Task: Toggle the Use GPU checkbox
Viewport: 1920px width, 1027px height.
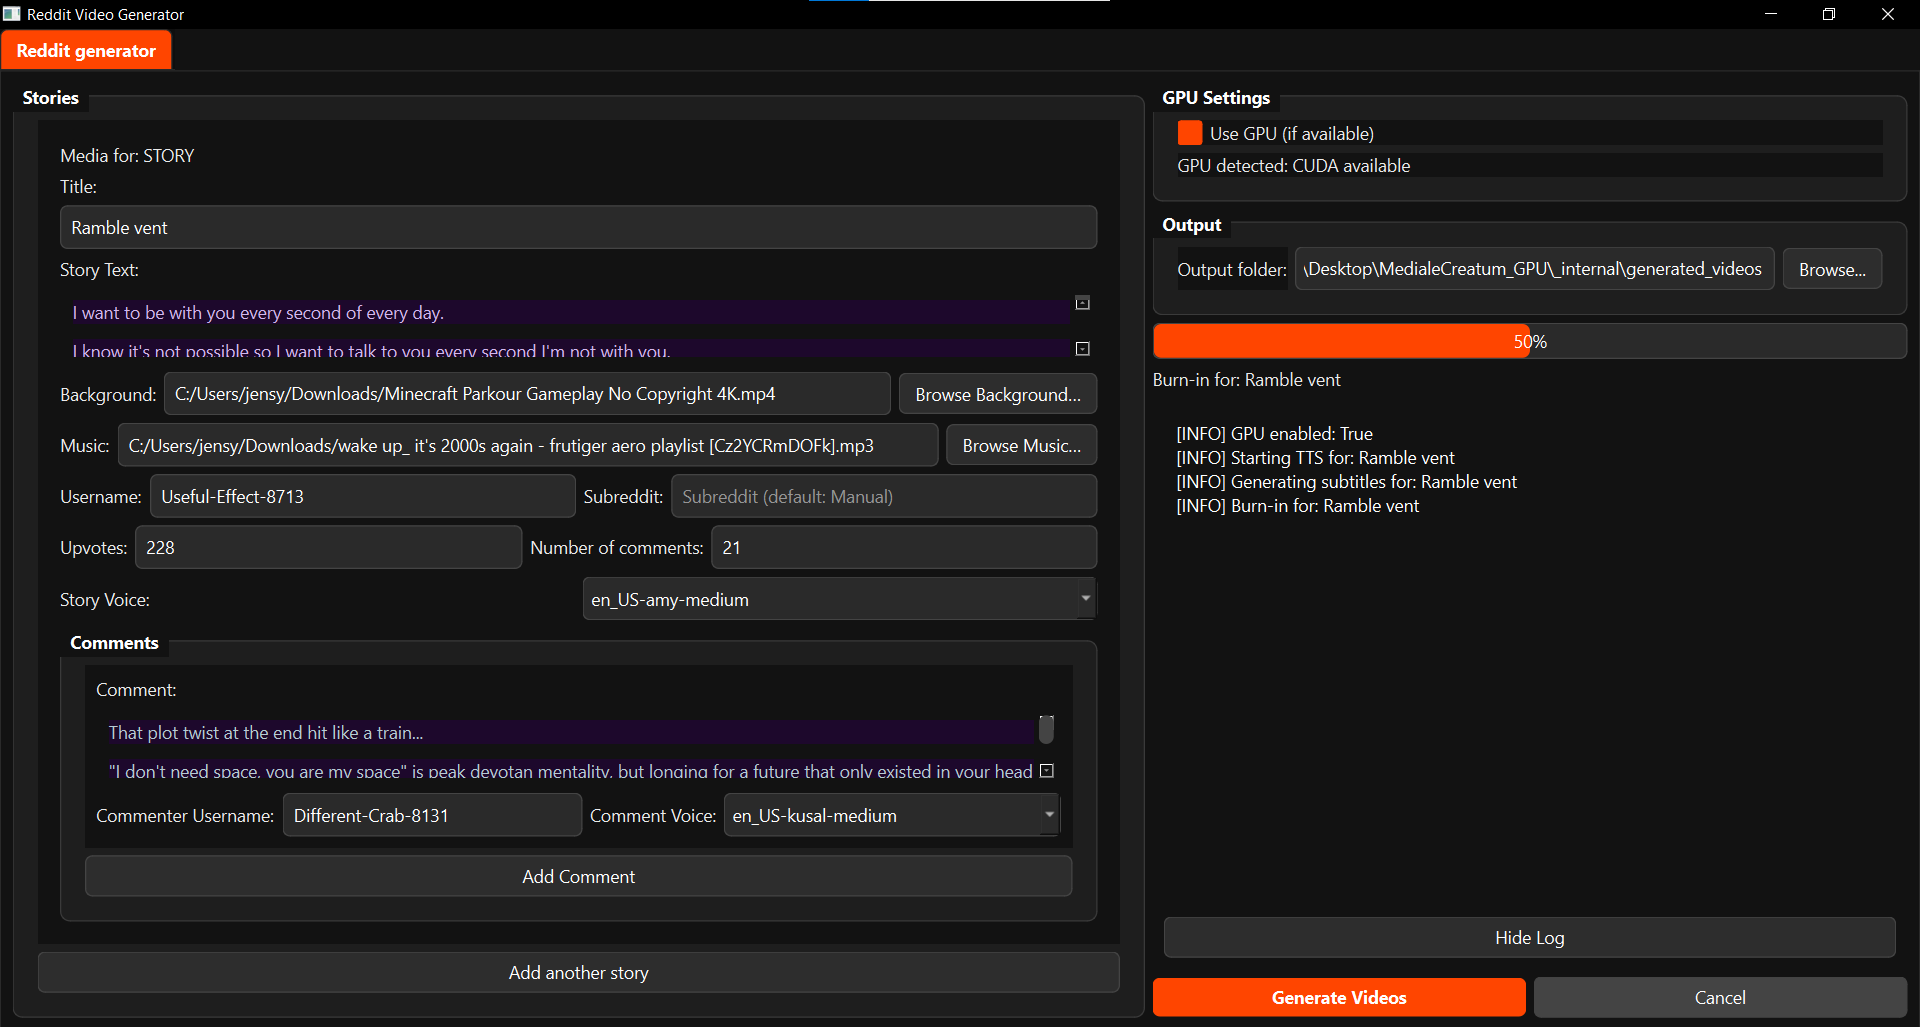Action: (x=1190, y=133)
